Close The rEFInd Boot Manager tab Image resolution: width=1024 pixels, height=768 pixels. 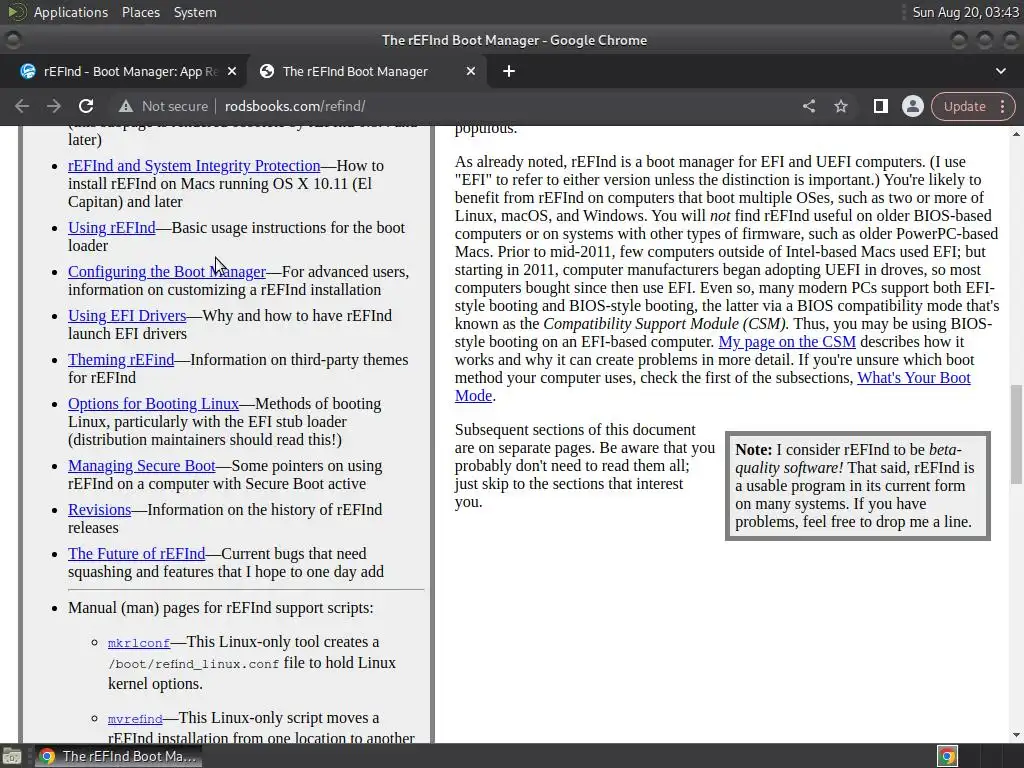(x=470, y=71)
